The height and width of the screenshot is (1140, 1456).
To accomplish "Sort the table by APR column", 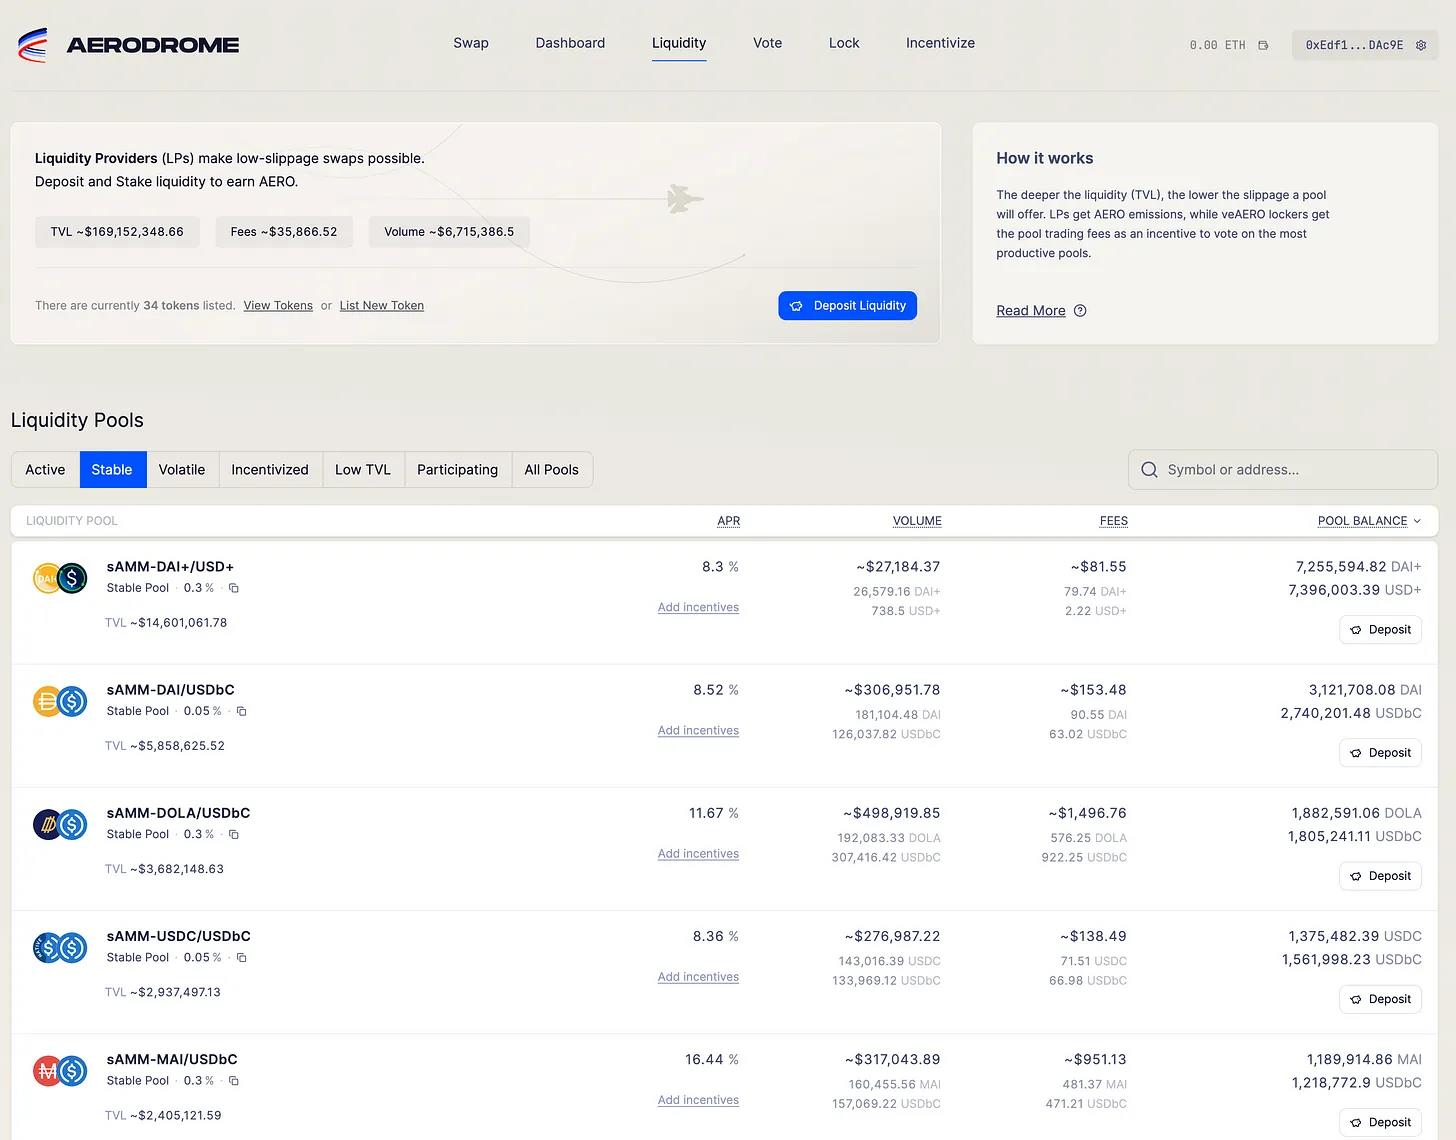I will pos(729,521).
